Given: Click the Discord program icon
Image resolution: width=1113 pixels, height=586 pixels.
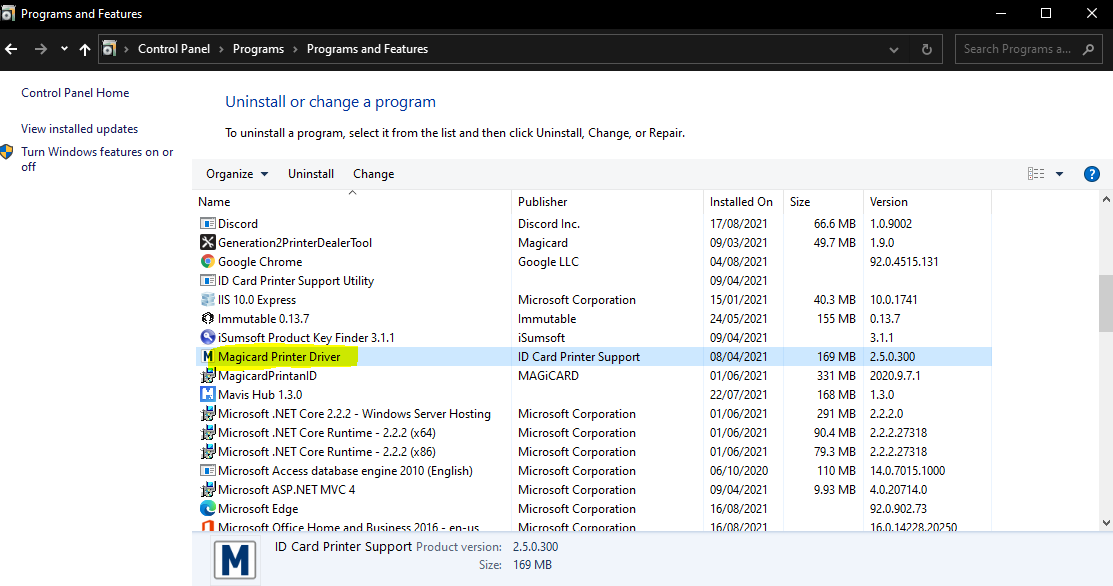Looking at the screenshot, I should pos(207,223).
